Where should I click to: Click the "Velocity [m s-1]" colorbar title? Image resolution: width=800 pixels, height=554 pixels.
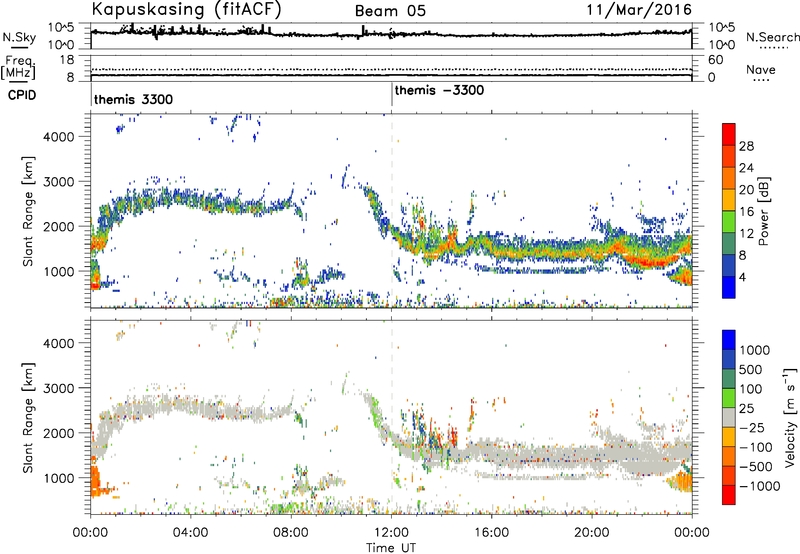[790, 416]
